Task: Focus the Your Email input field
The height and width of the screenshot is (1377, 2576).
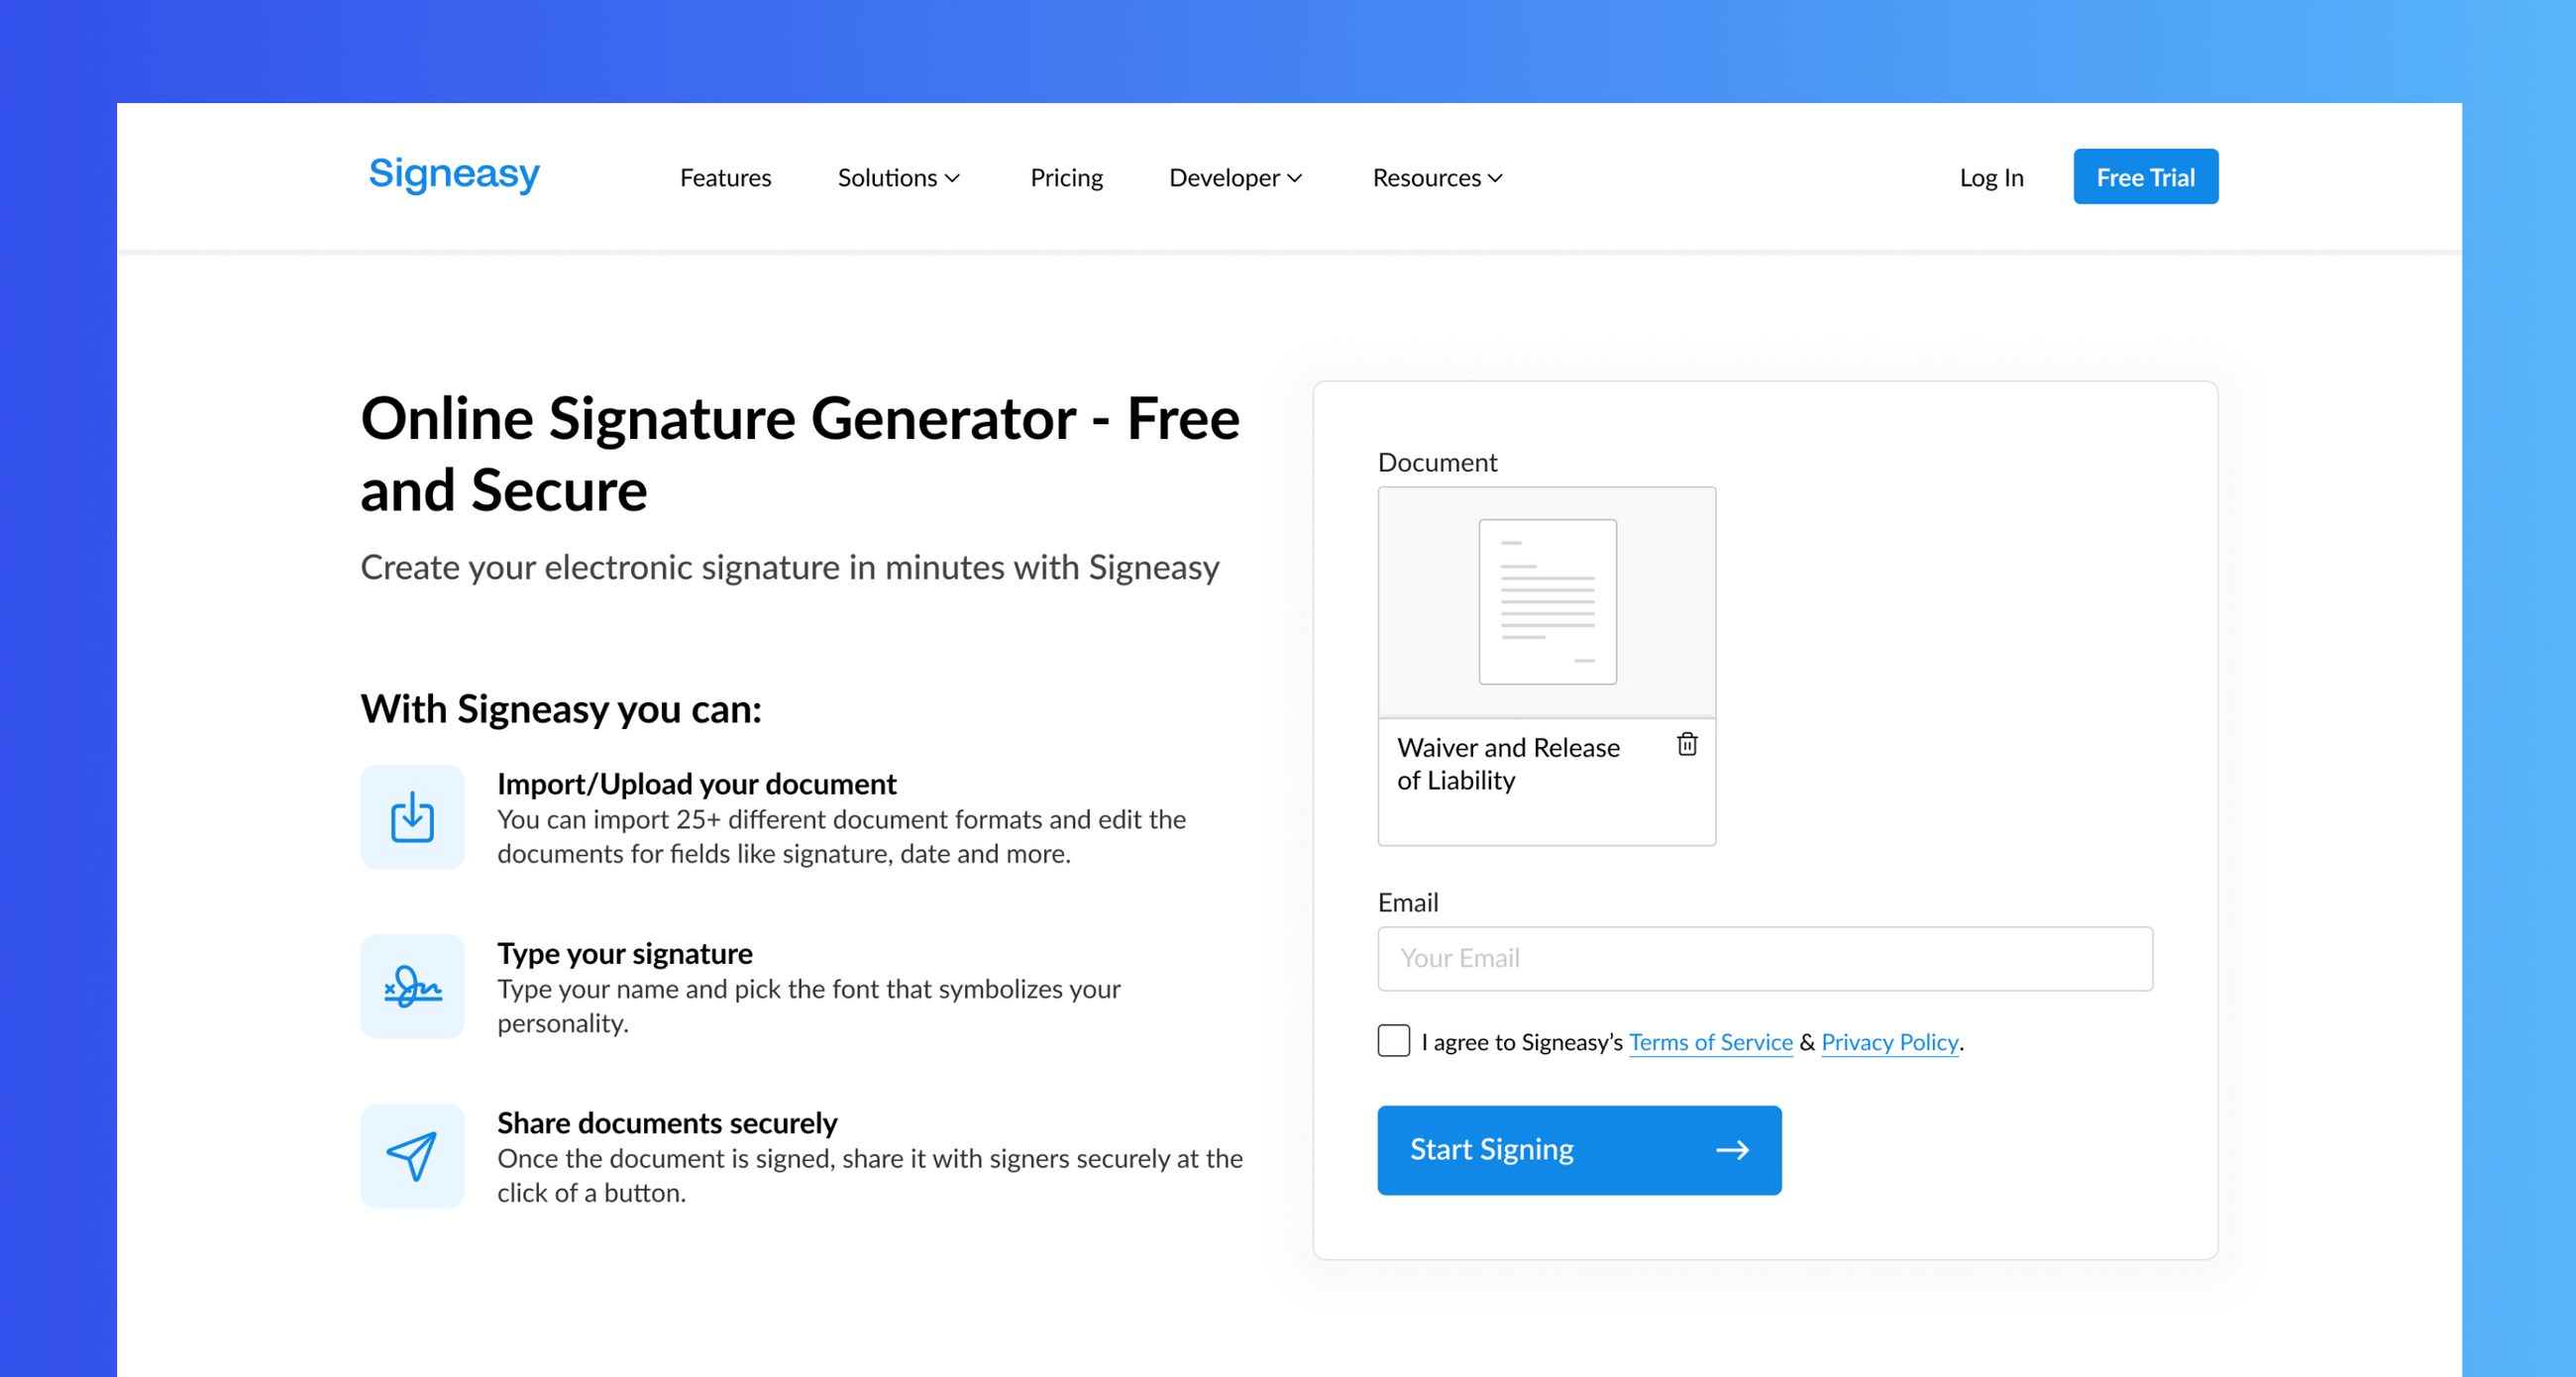Action: point(1764,958)
